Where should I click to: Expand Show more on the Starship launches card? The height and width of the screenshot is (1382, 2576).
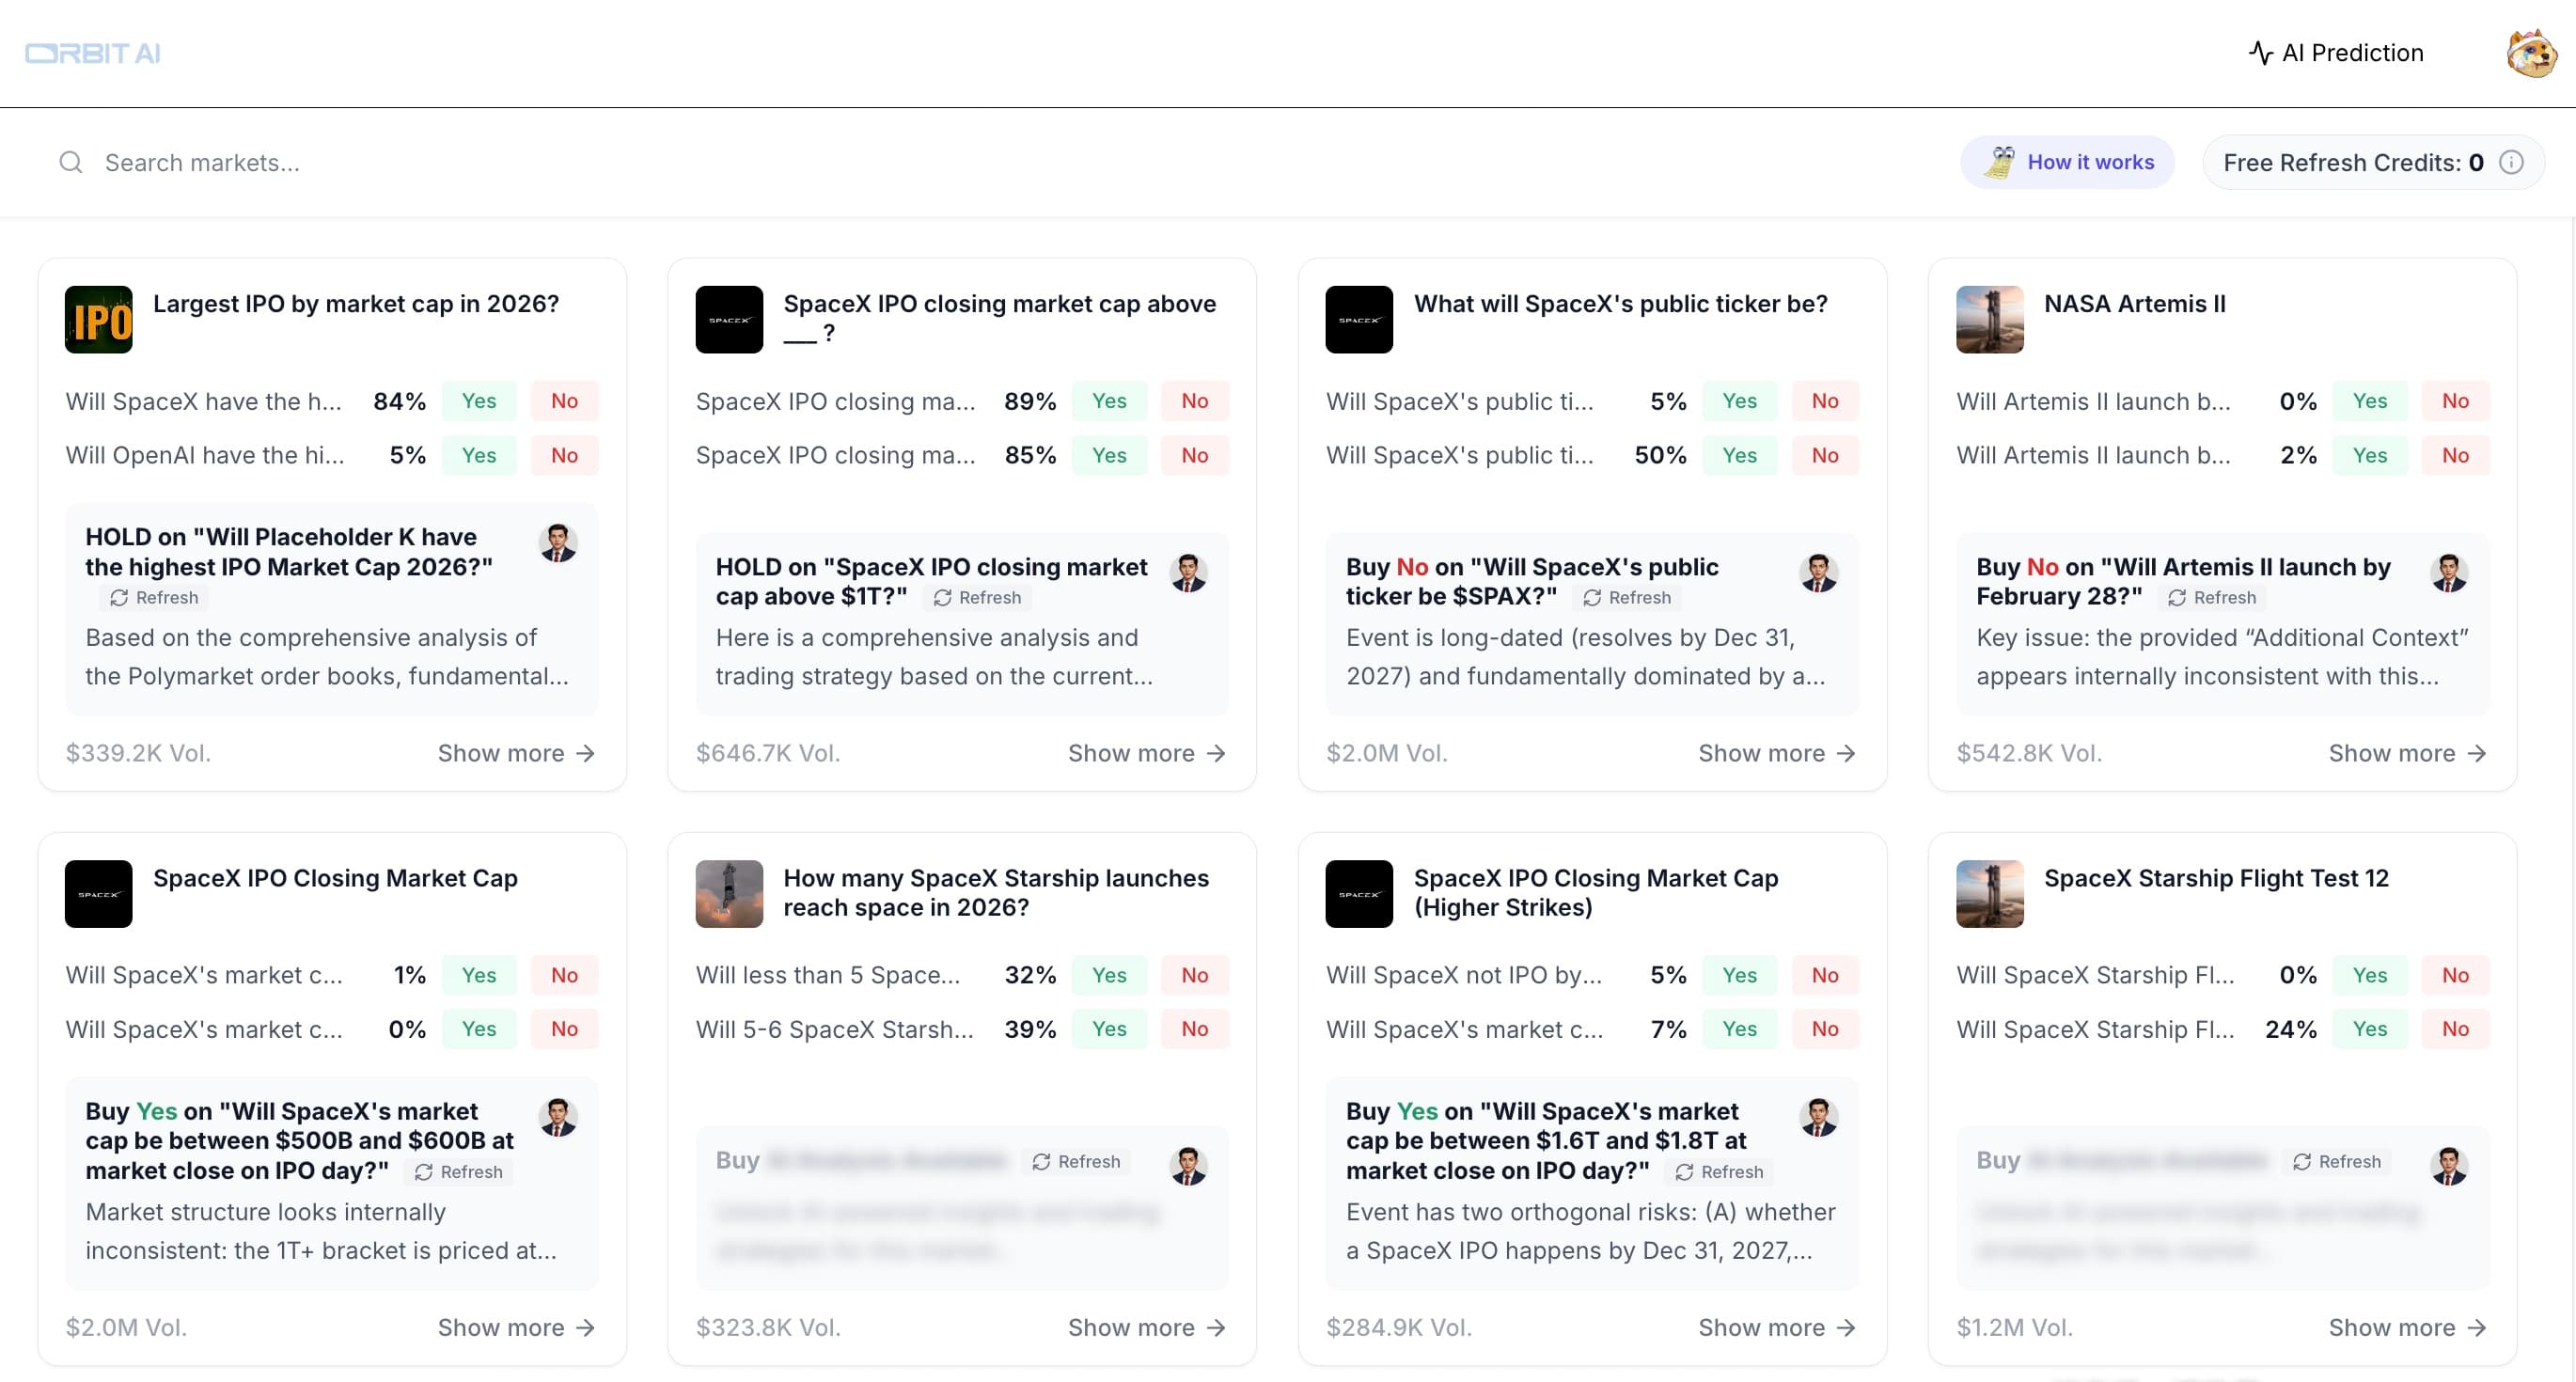pyautogui.click(x=1146, y=1327)
